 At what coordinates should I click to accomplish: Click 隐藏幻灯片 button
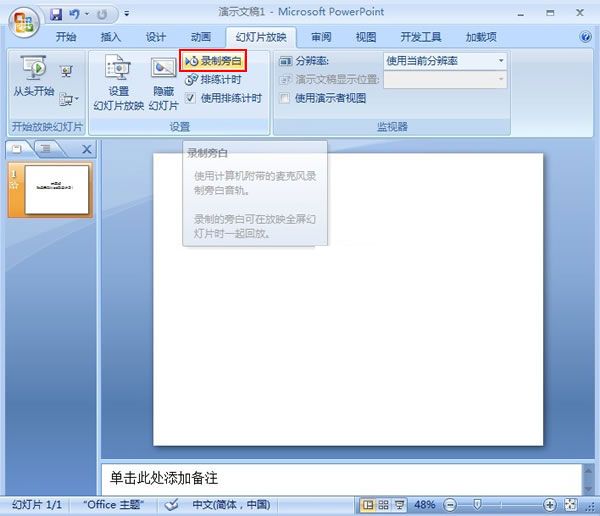(x=163, y=83)
